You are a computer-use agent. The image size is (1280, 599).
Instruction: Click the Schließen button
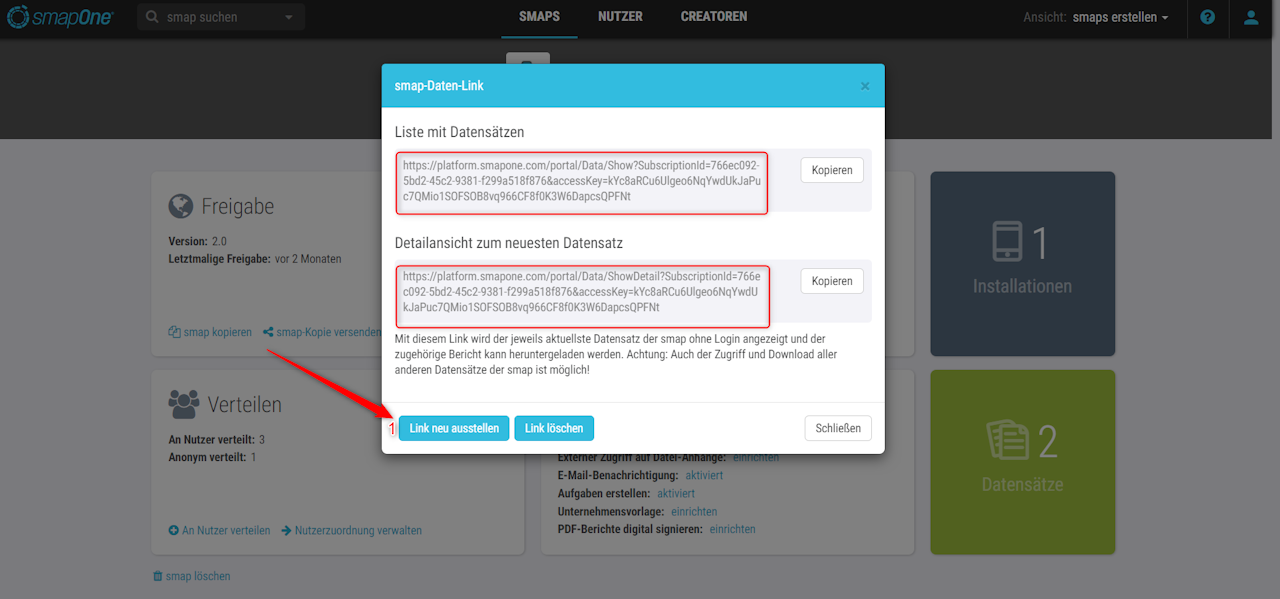click(x=838, y=428)
